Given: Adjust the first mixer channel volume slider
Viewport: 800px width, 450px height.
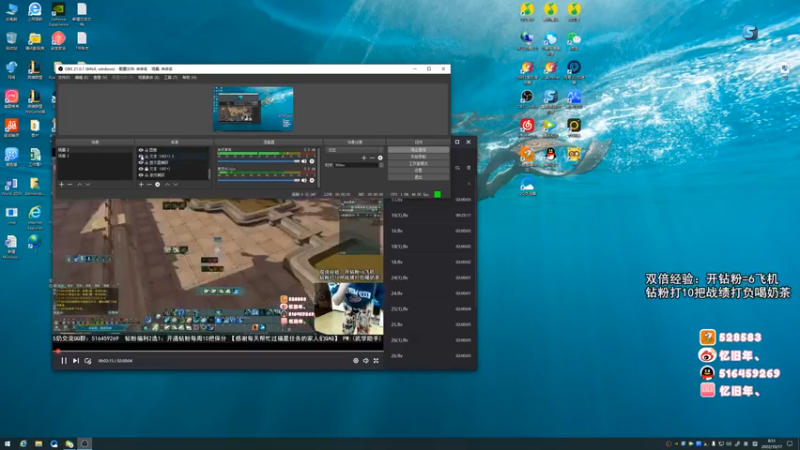Looking at the screenshot, I should tap(259, 161).
